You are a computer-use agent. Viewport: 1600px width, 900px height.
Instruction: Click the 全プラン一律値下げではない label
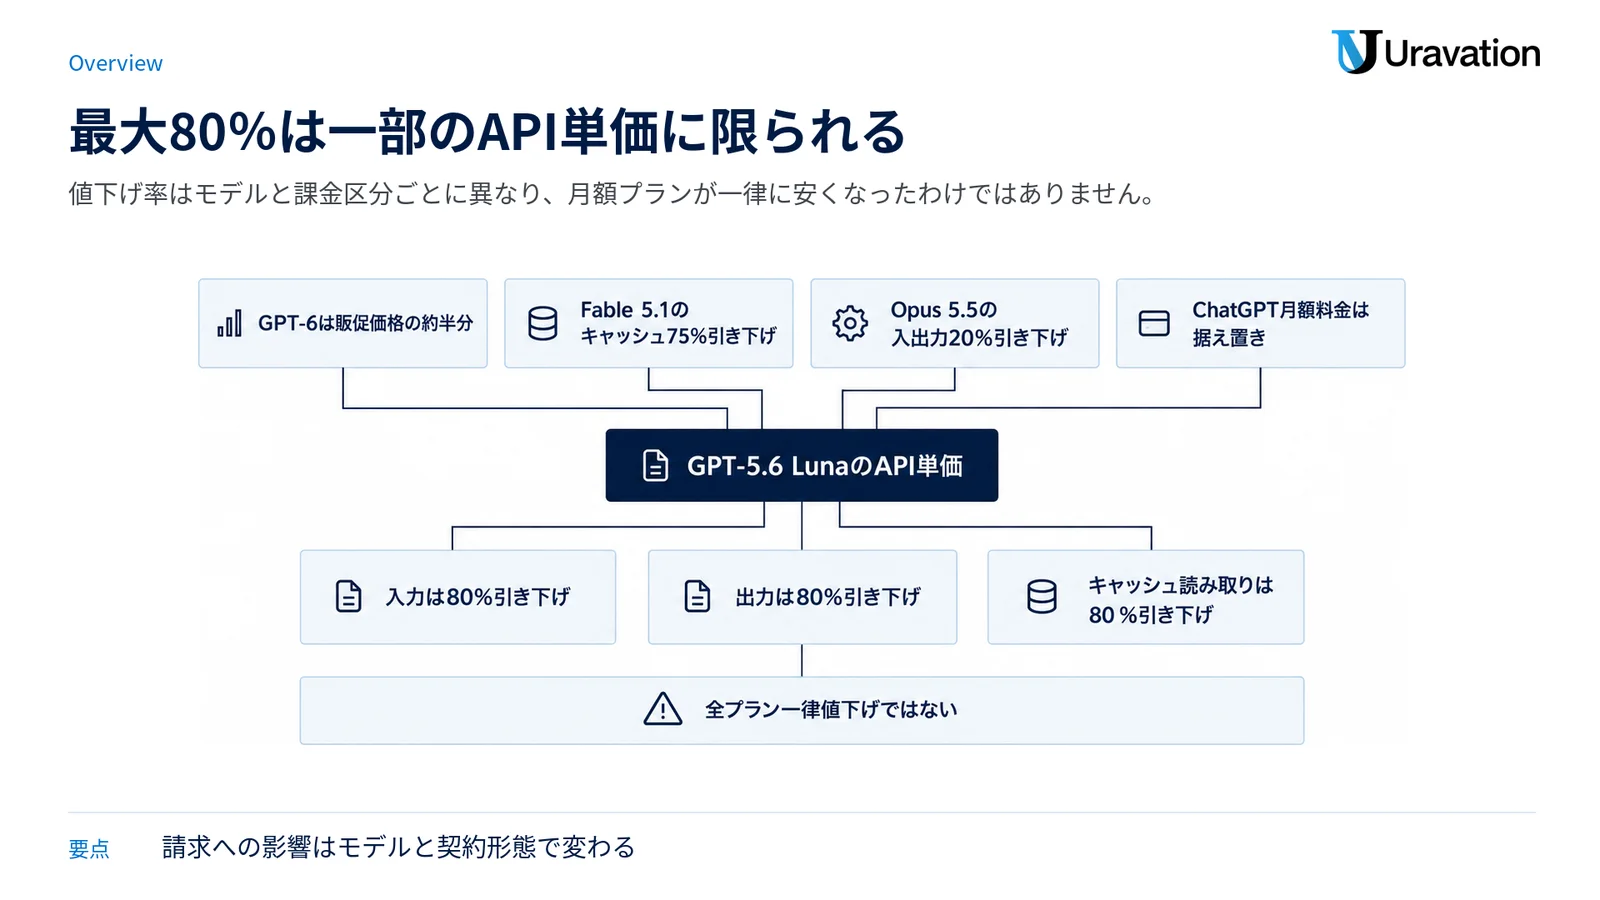[831, 710]
